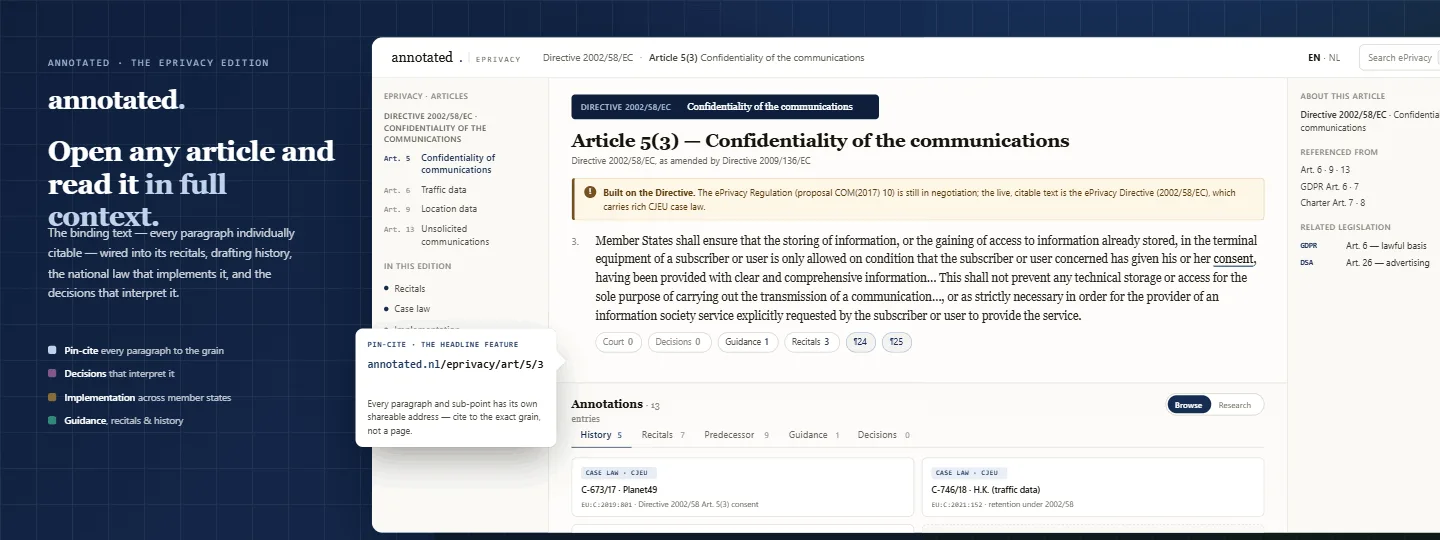The image size is (1440, 540).
Task: Click "About this article" heading
Action: pyautogui.click(x=1343, y=97)
